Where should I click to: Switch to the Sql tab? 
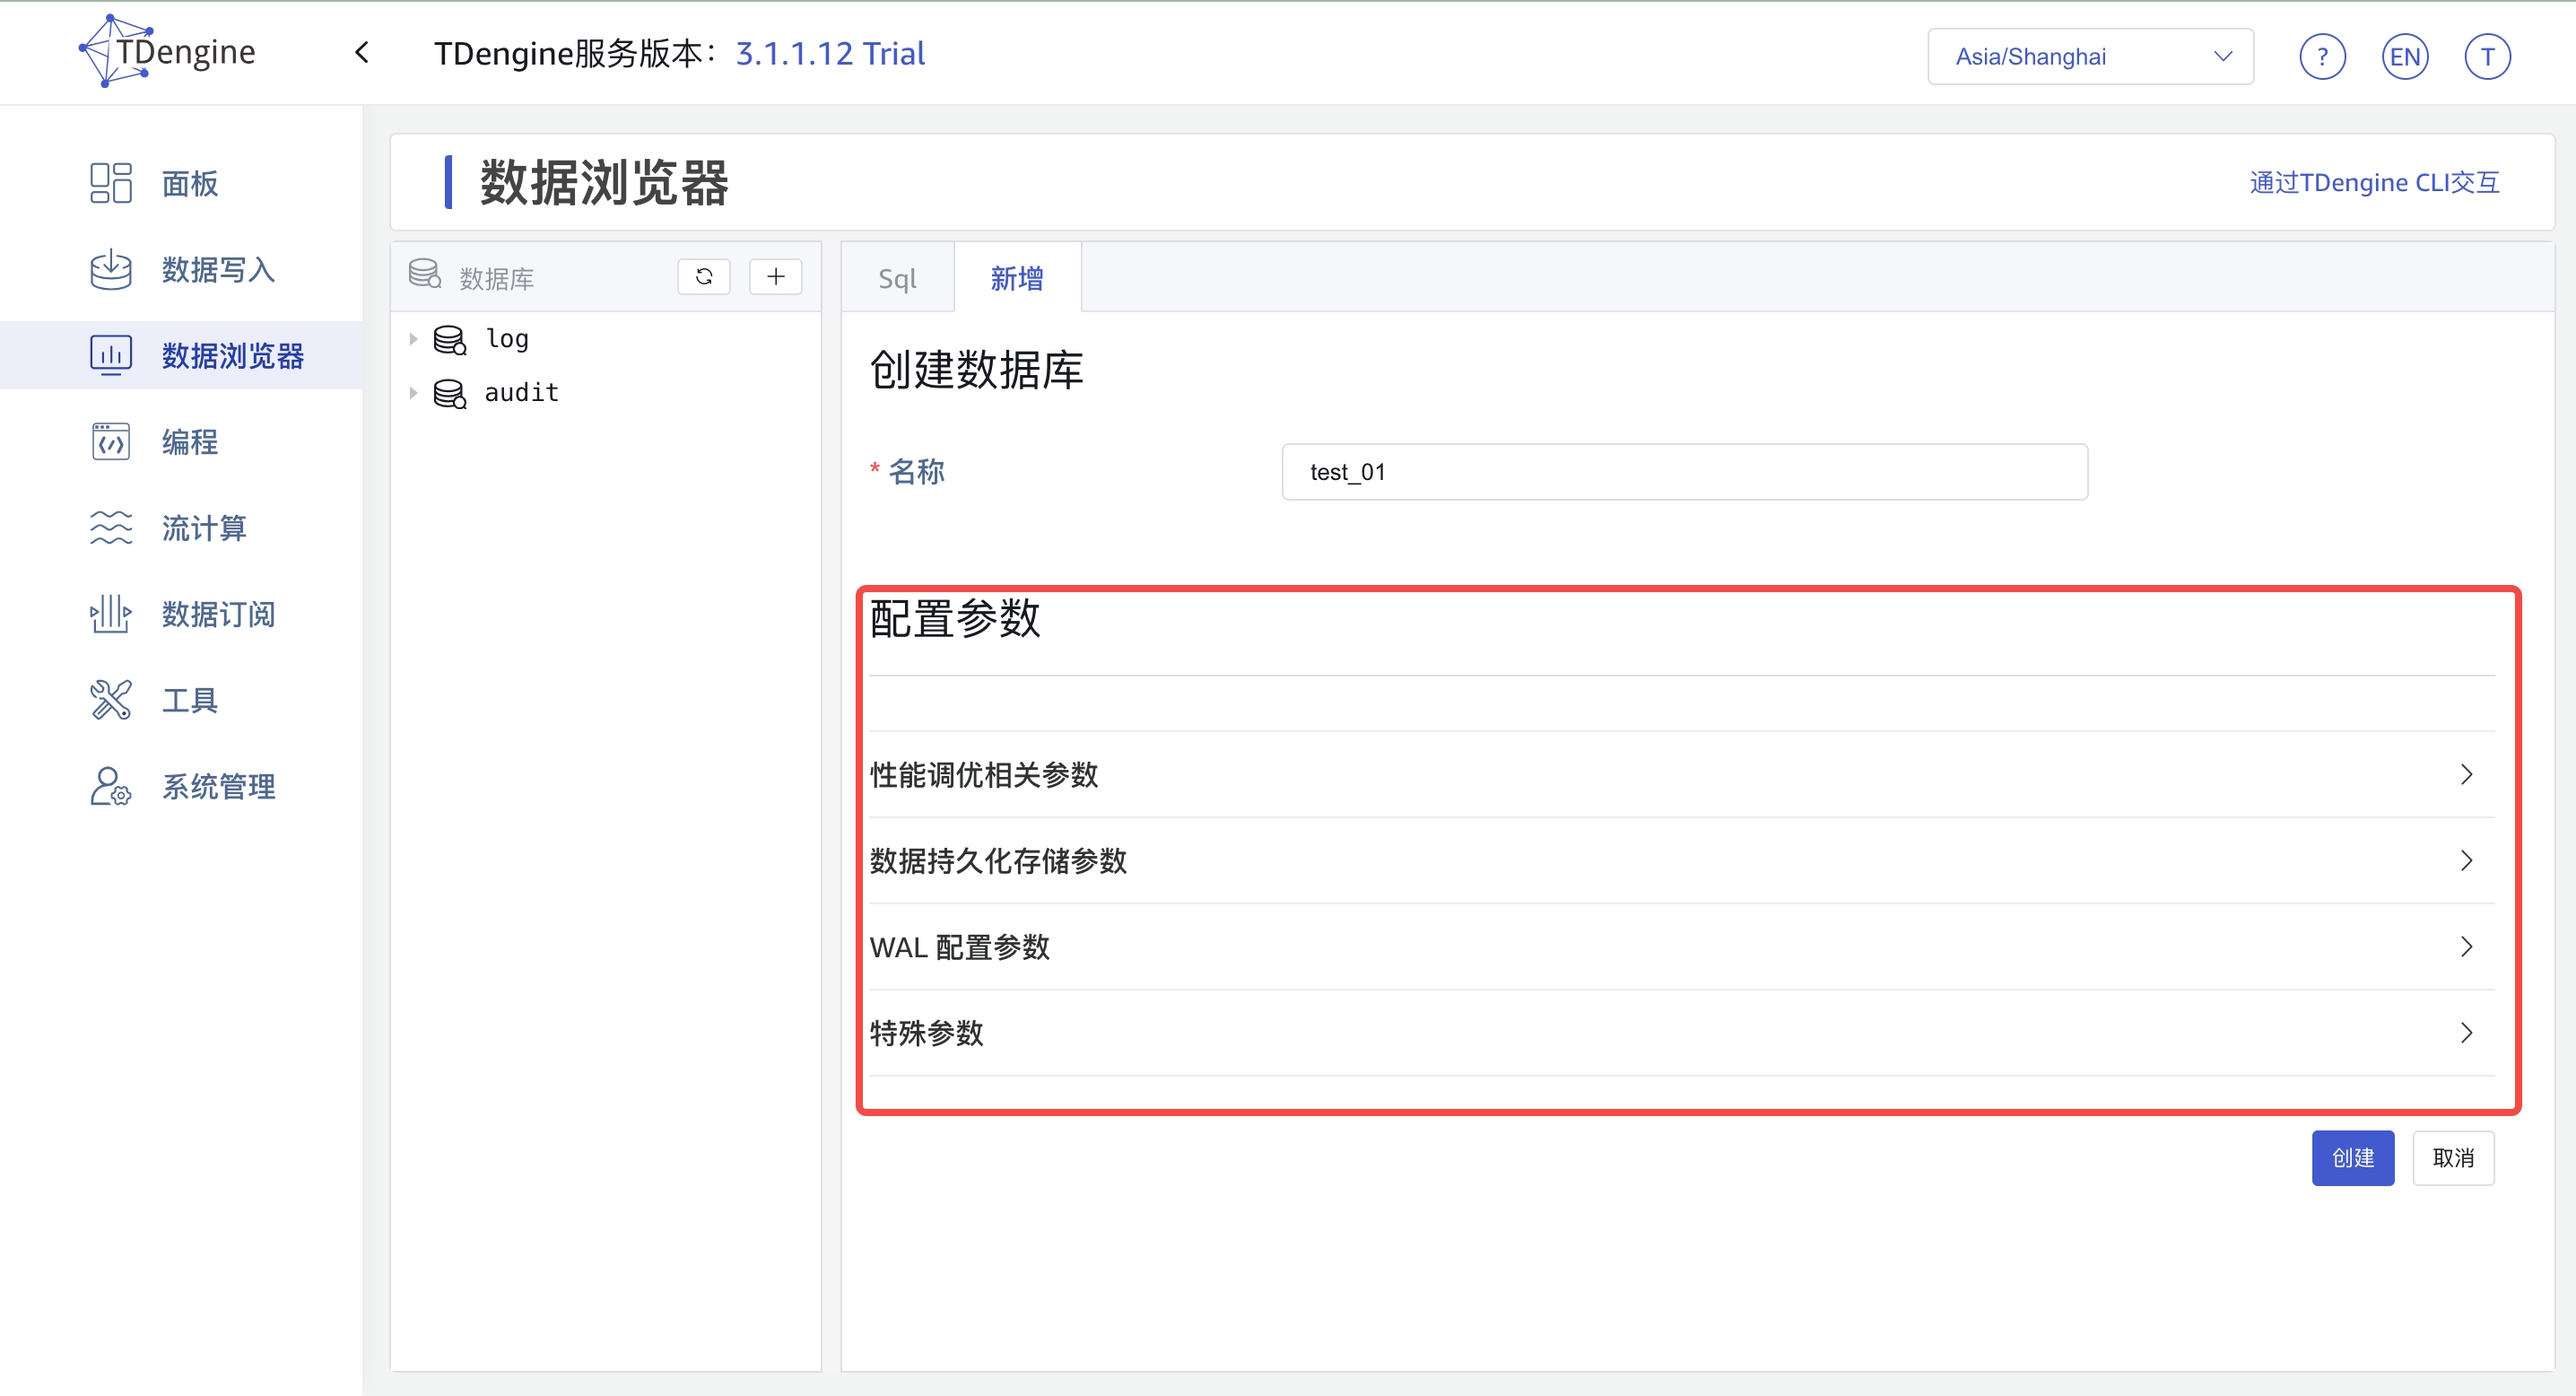pyautogui.click(x=897, y=279)
